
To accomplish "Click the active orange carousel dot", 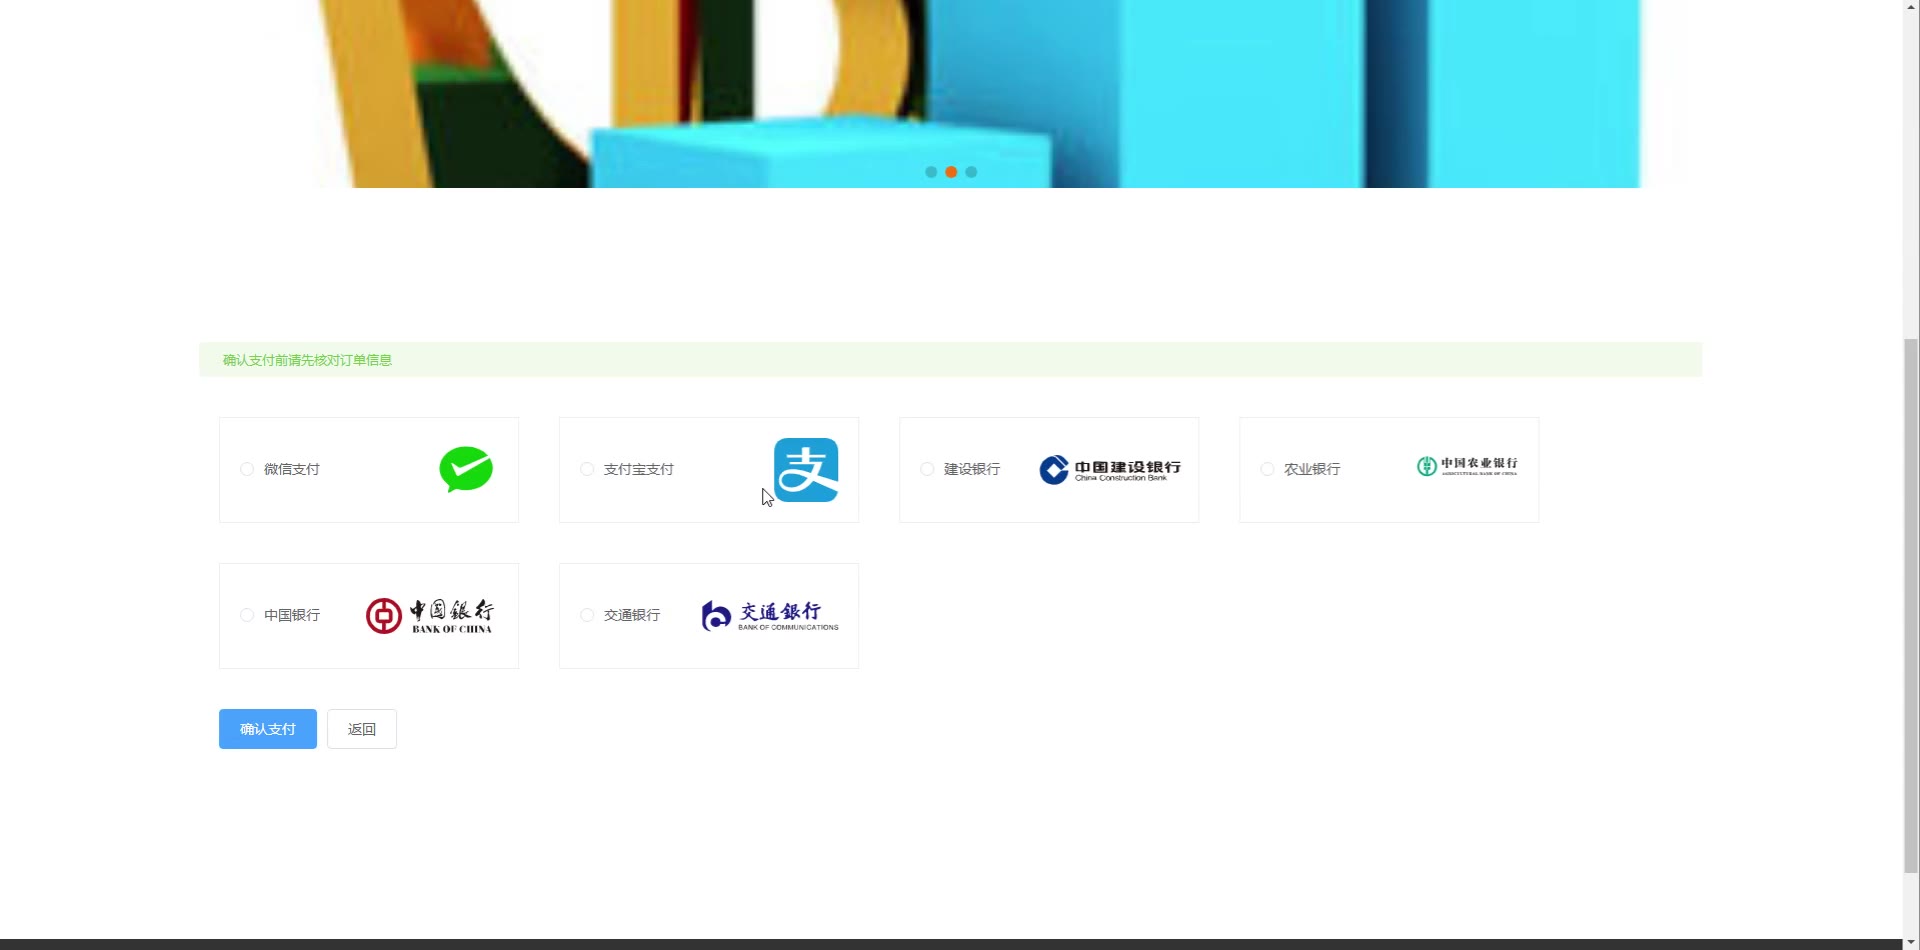I will coord(951,172).
